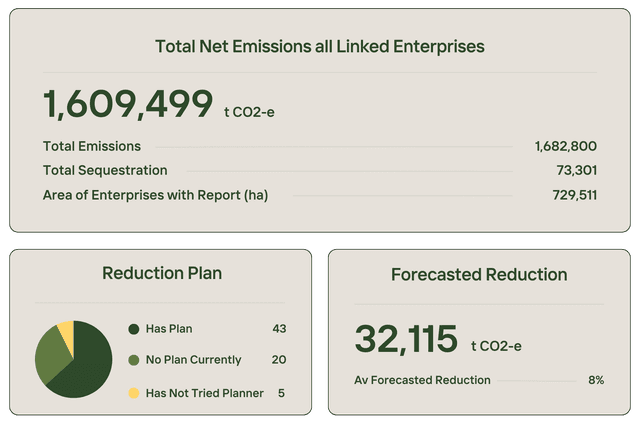The width and height of the screenshot is (640, 429).
Task: Click the dark green Has Plan legend dot
Action: (133, 328)
